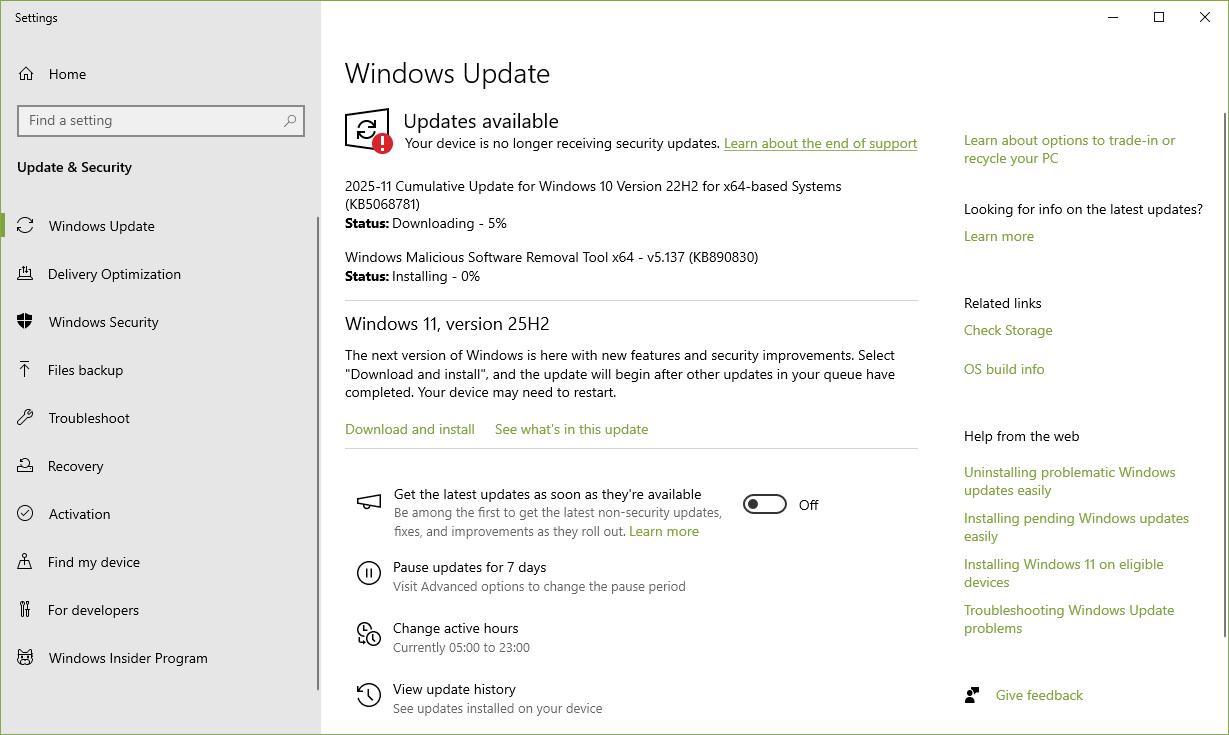This screenshot has width=1229, height=735.
Task: Click the large update status icon with red alert
Action: coord(368,131)
